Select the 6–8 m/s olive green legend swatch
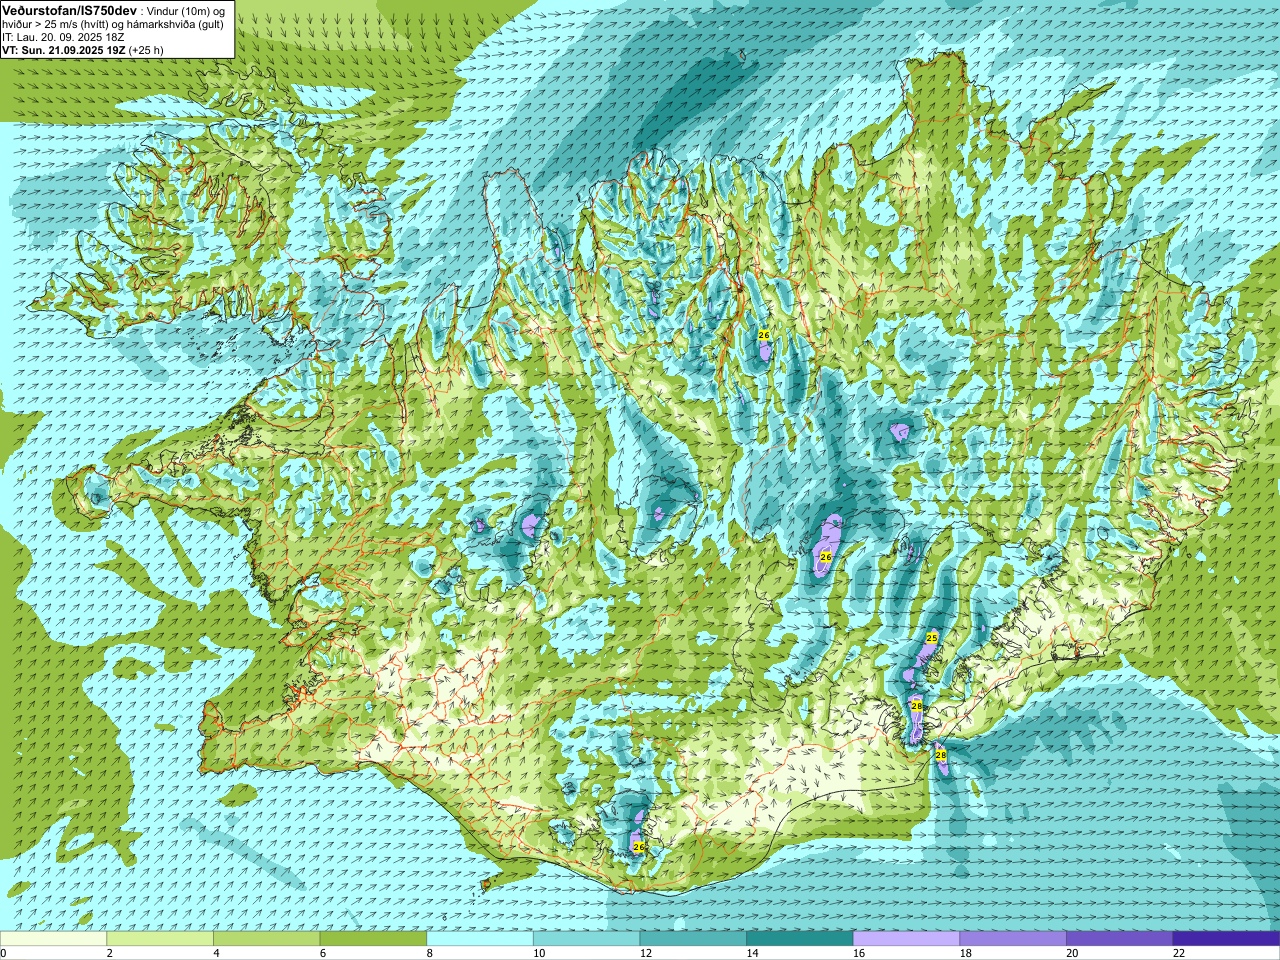The width and height of the screenshot is (1280, 960). pyautogui.click(x=373, y=938)
